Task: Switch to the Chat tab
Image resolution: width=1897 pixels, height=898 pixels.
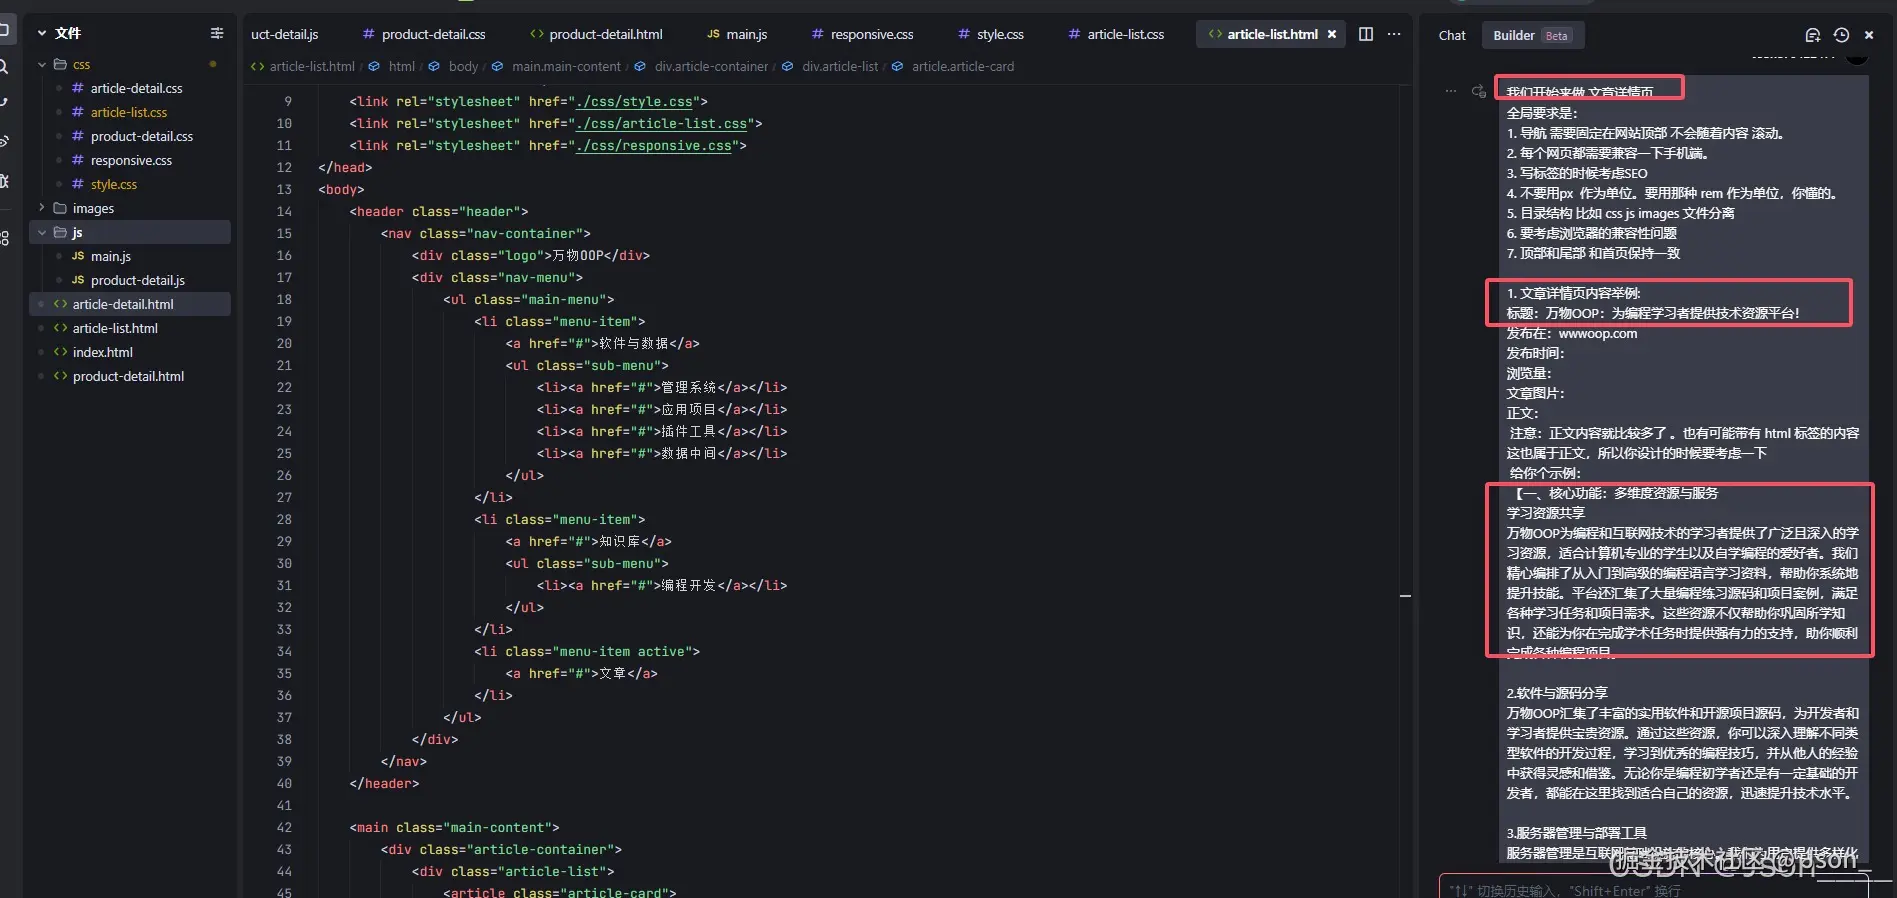Action: (x=1452, y=35)
